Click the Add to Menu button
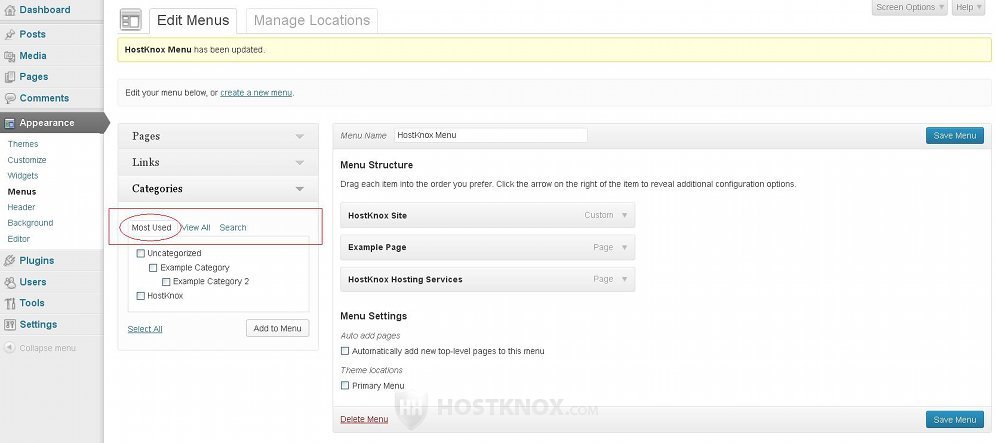This screenshot has height=443, width=996. coord(278,328)
